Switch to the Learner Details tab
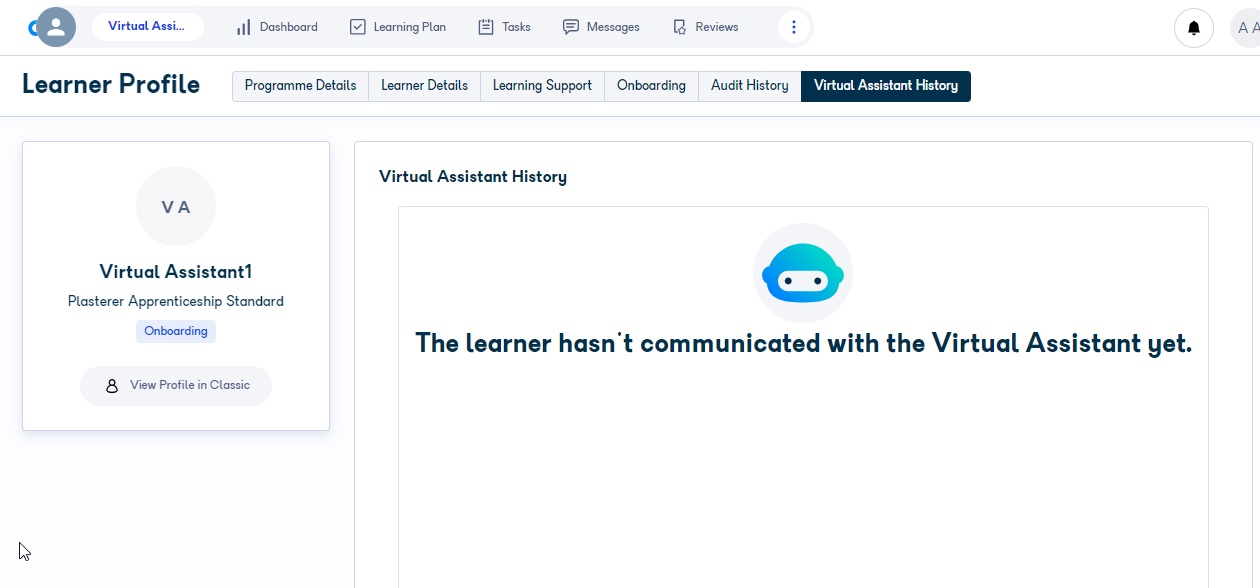This screenshot has height=588, width=1260. click(x=424, y=86)
